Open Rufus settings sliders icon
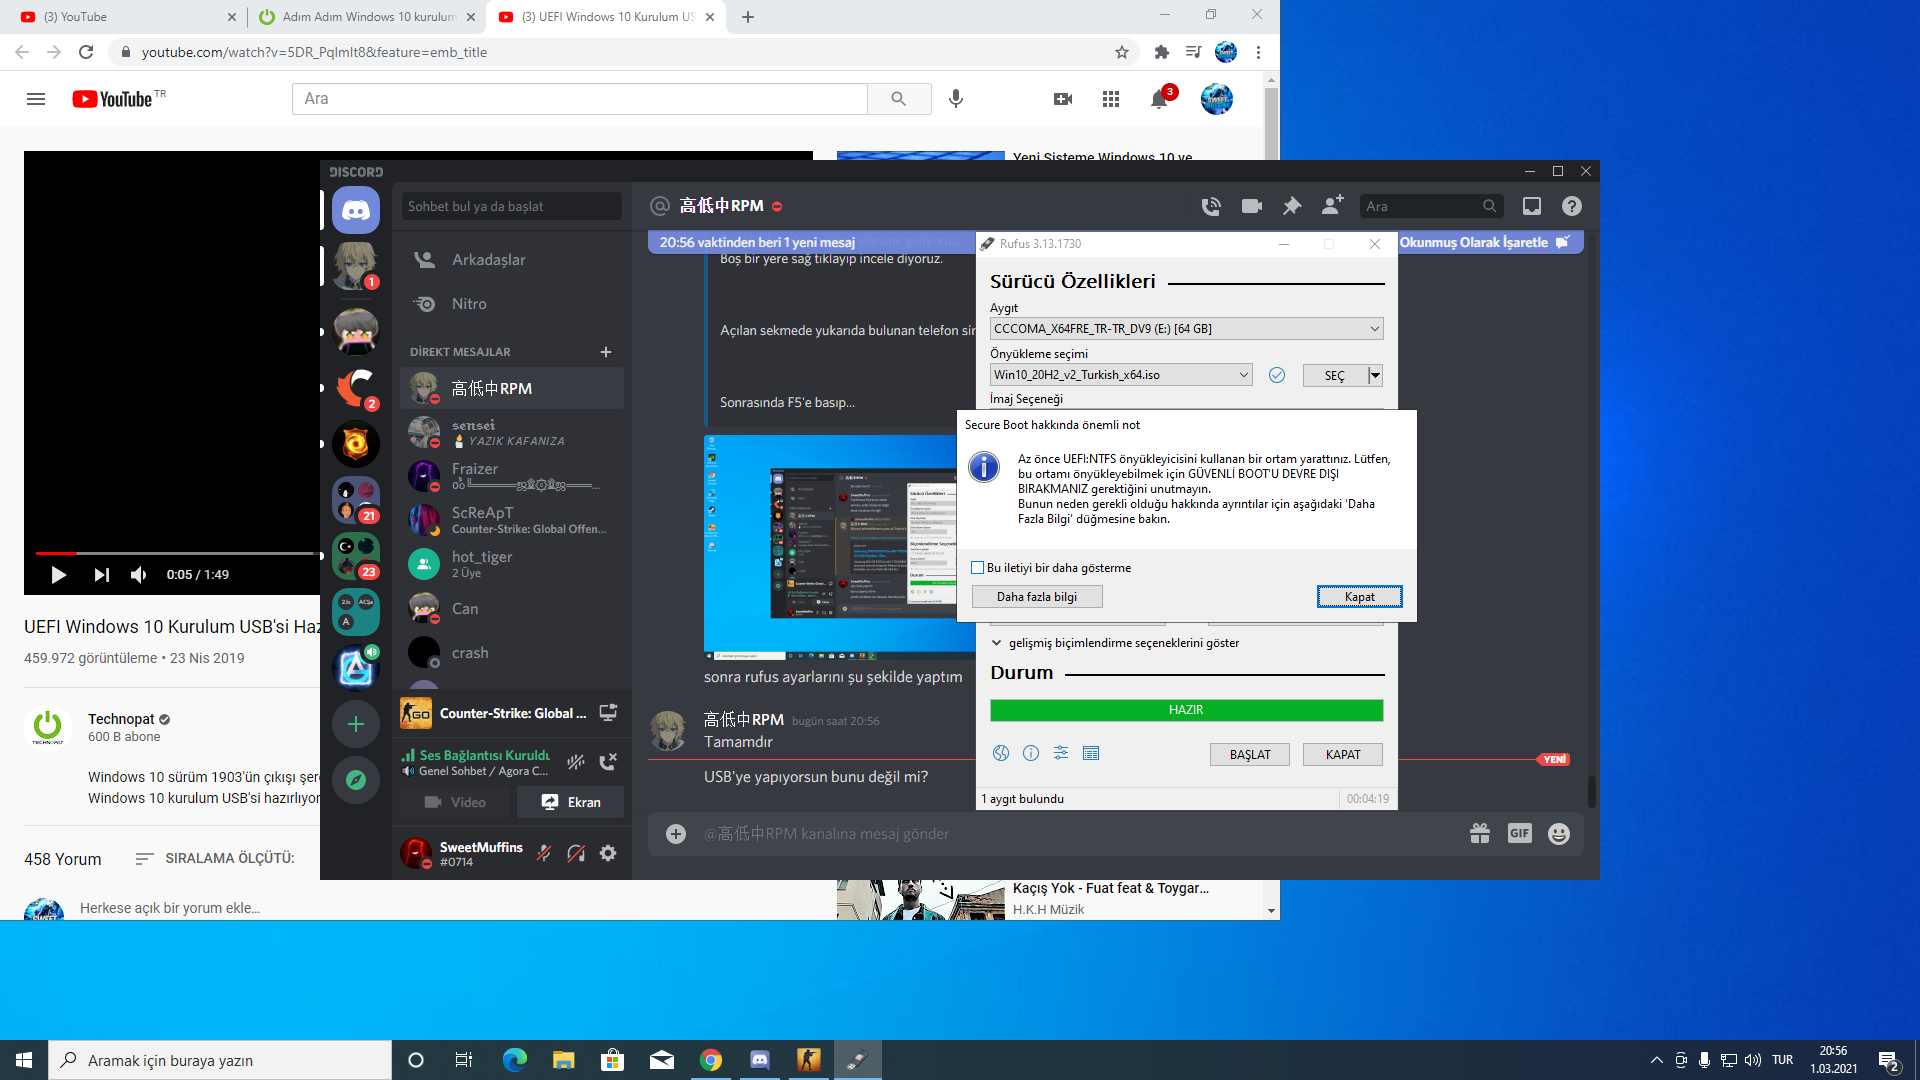The image size is (1920, 1080). point(1061,753)
